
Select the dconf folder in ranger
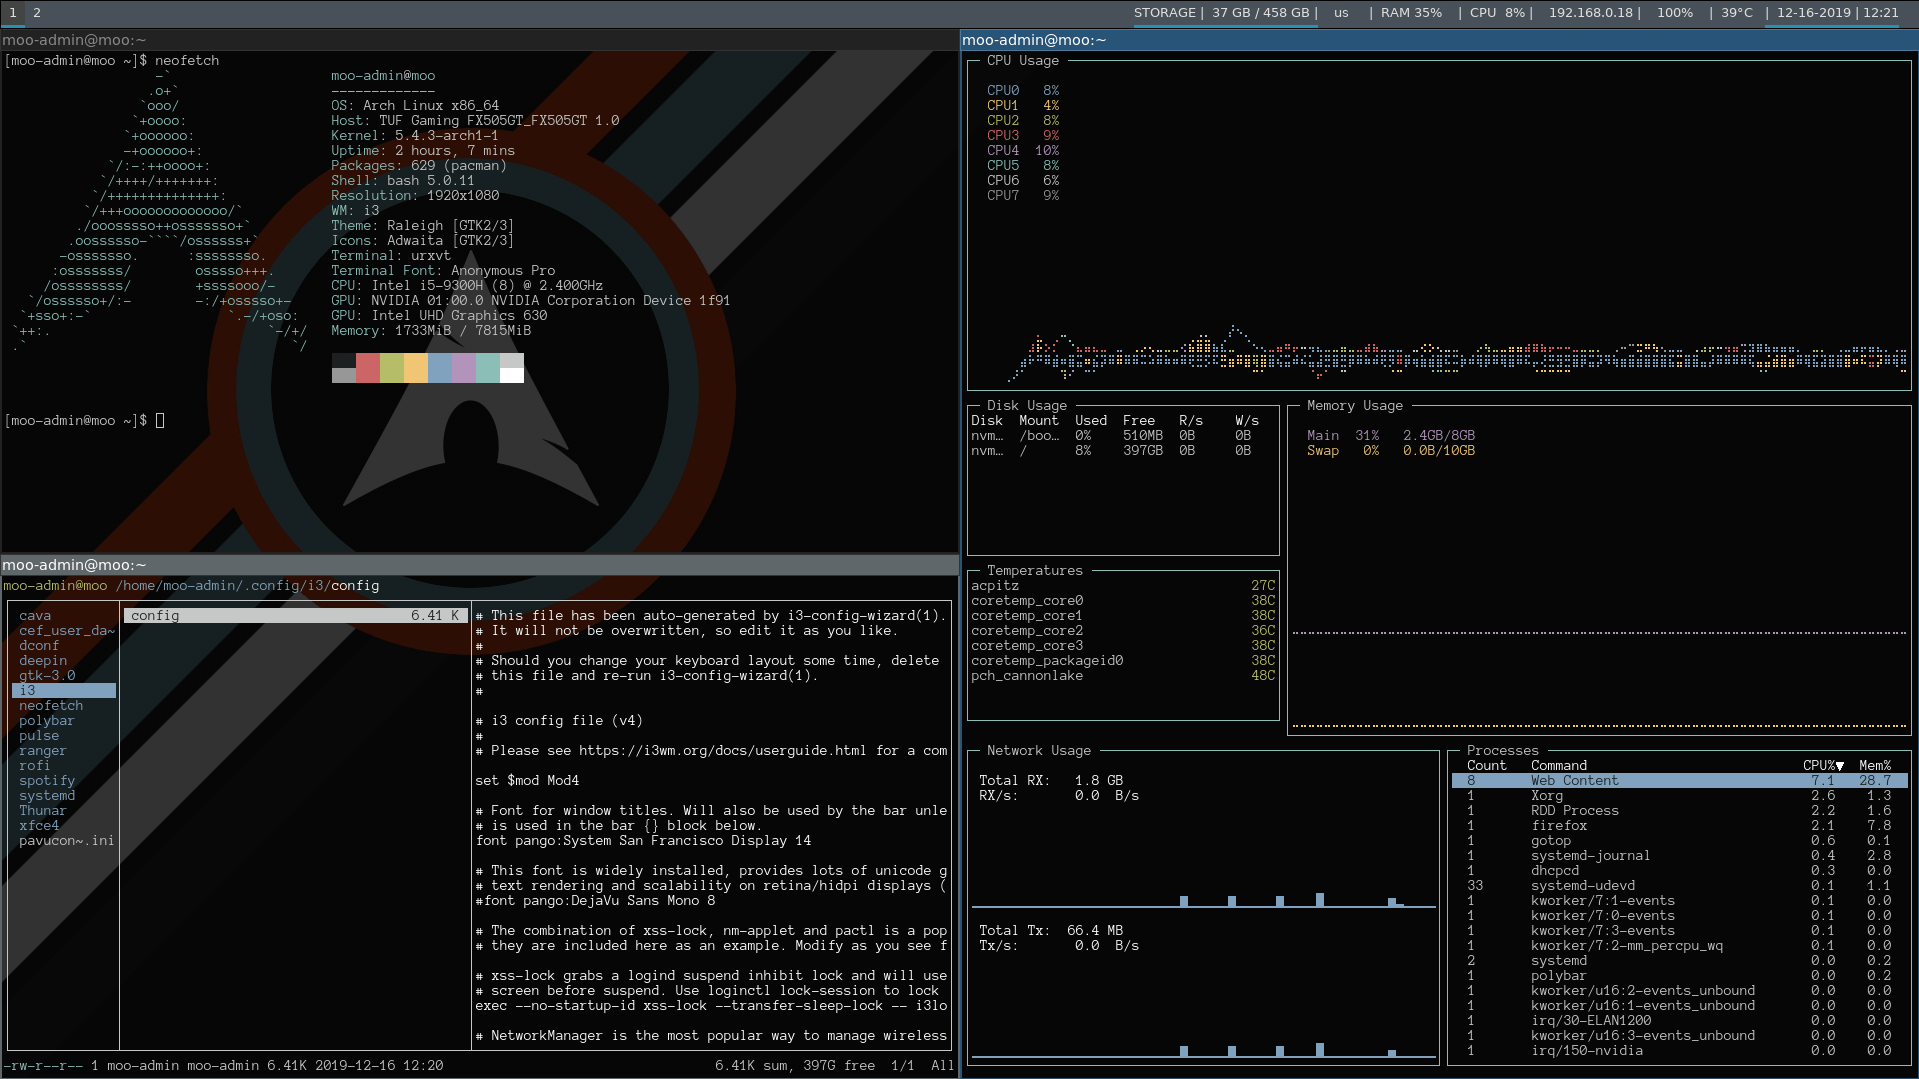point(64,646)
